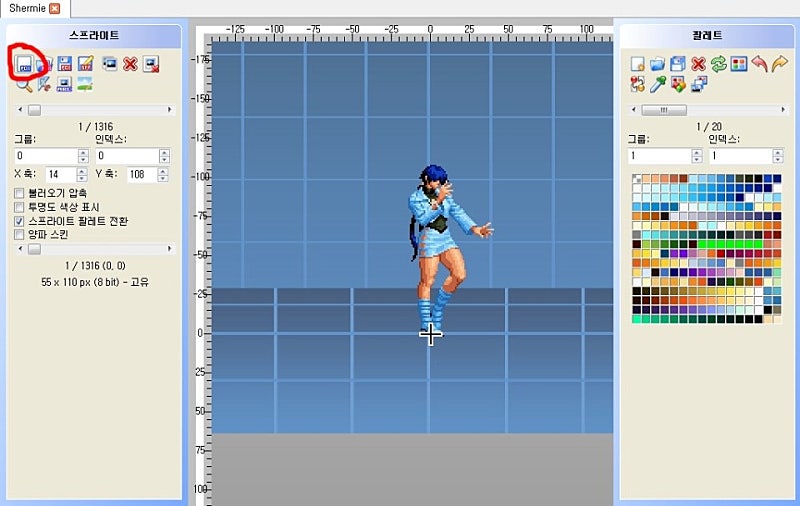Click the colored shapes palette icon
Screen dimensions: 800x506
click(x=678, y=84)
